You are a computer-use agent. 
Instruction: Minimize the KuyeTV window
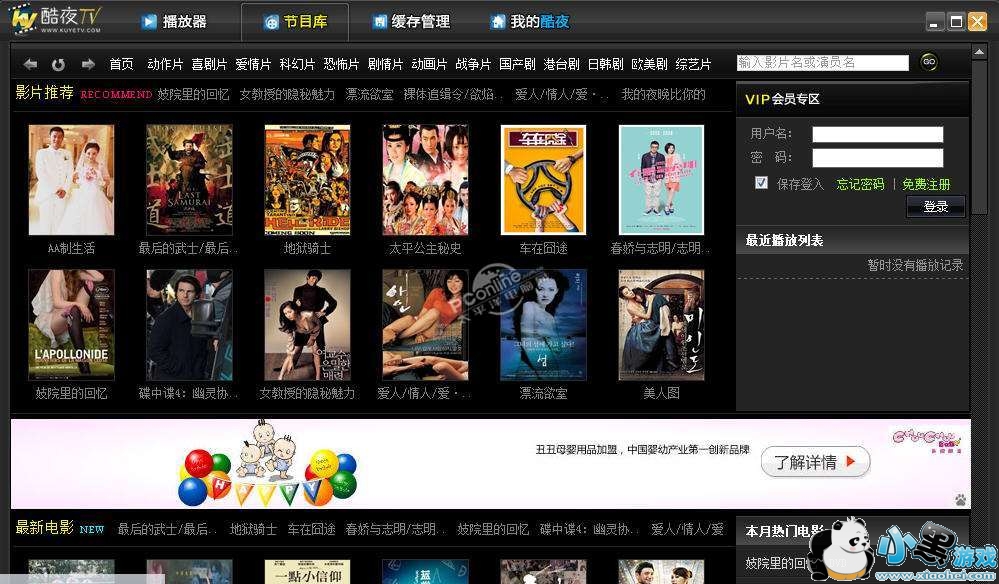(935, 22)
